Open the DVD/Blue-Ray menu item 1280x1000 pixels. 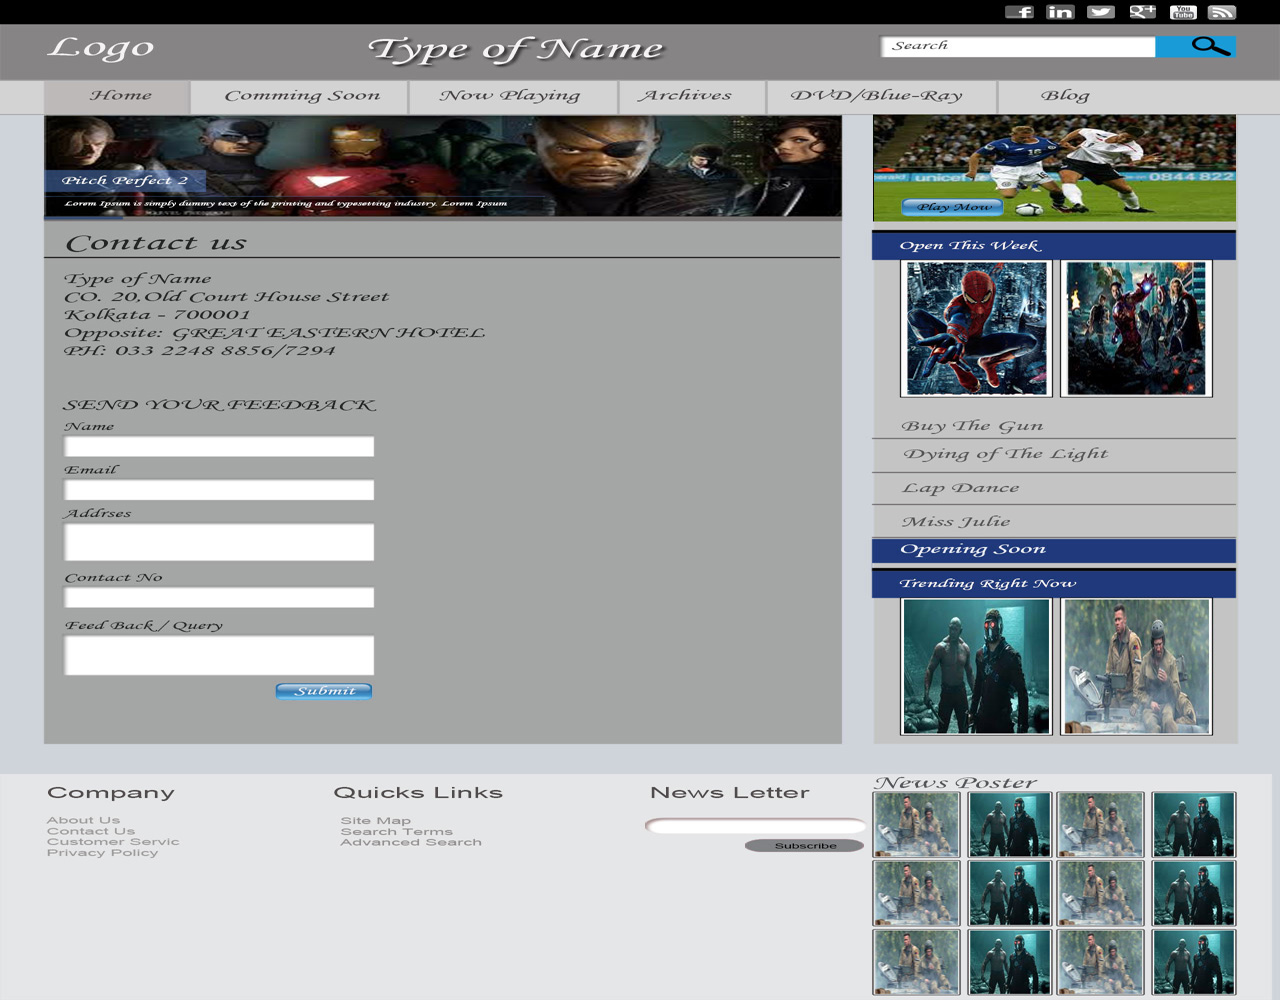coord(876,96)
